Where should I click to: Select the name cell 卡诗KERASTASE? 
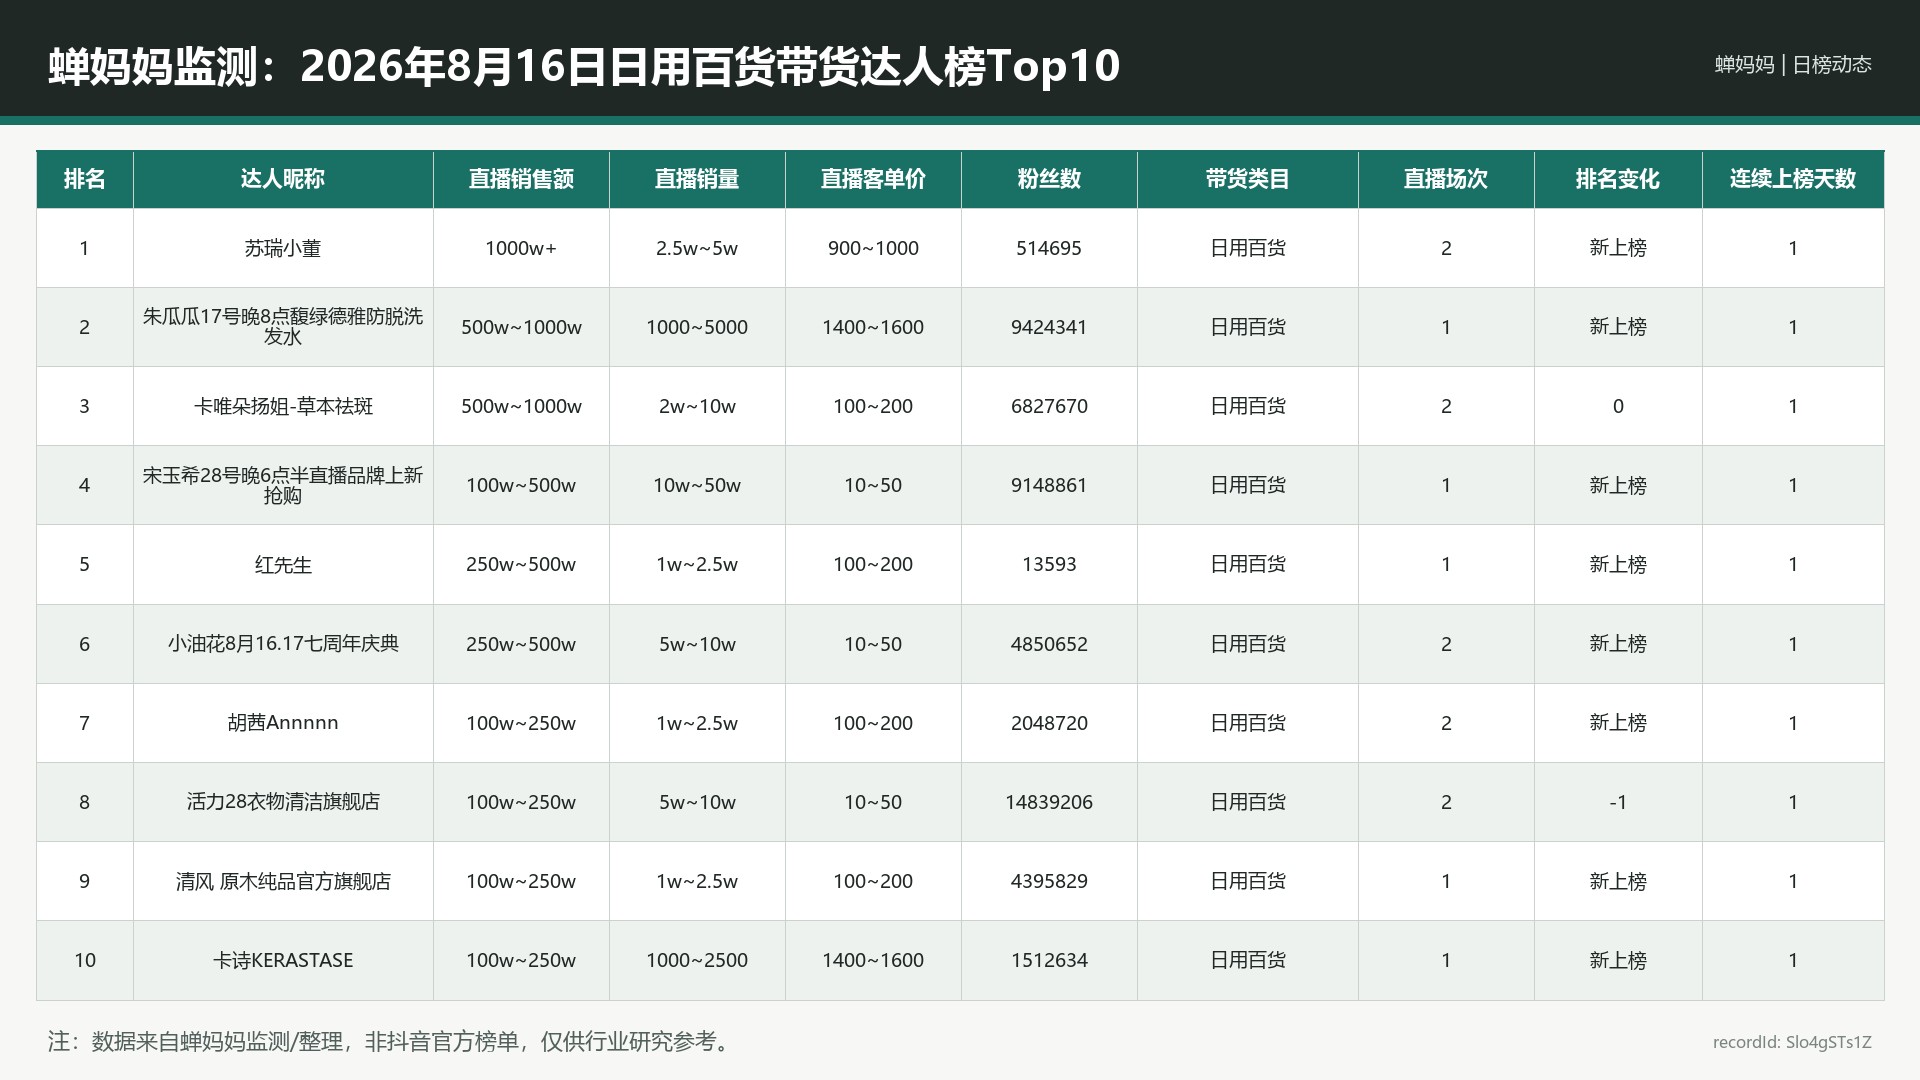(x=283, y=960)
